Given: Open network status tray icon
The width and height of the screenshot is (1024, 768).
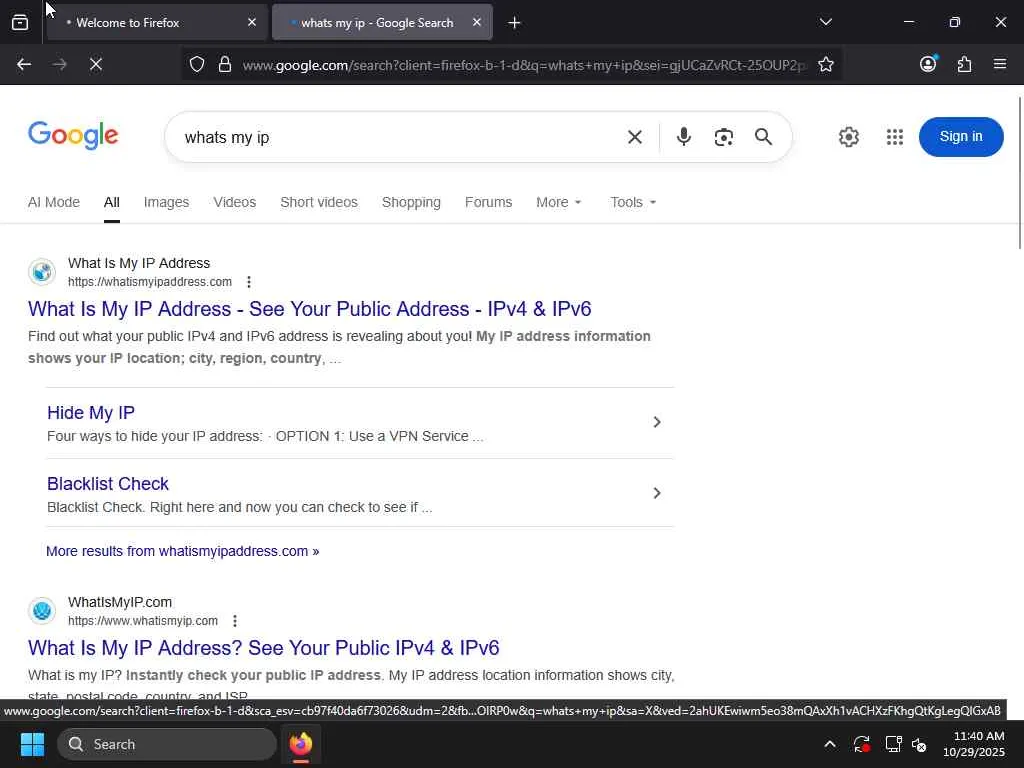Looking at the screenshot, I should coord(893,744).
